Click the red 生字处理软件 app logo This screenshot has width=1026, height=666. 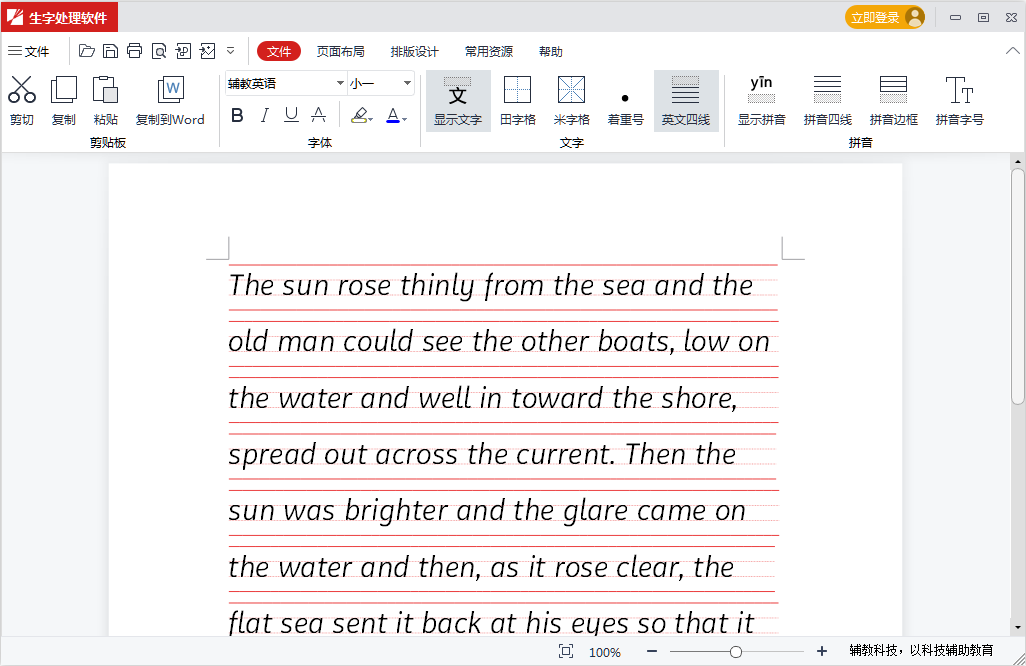click(x=60, y=17)
